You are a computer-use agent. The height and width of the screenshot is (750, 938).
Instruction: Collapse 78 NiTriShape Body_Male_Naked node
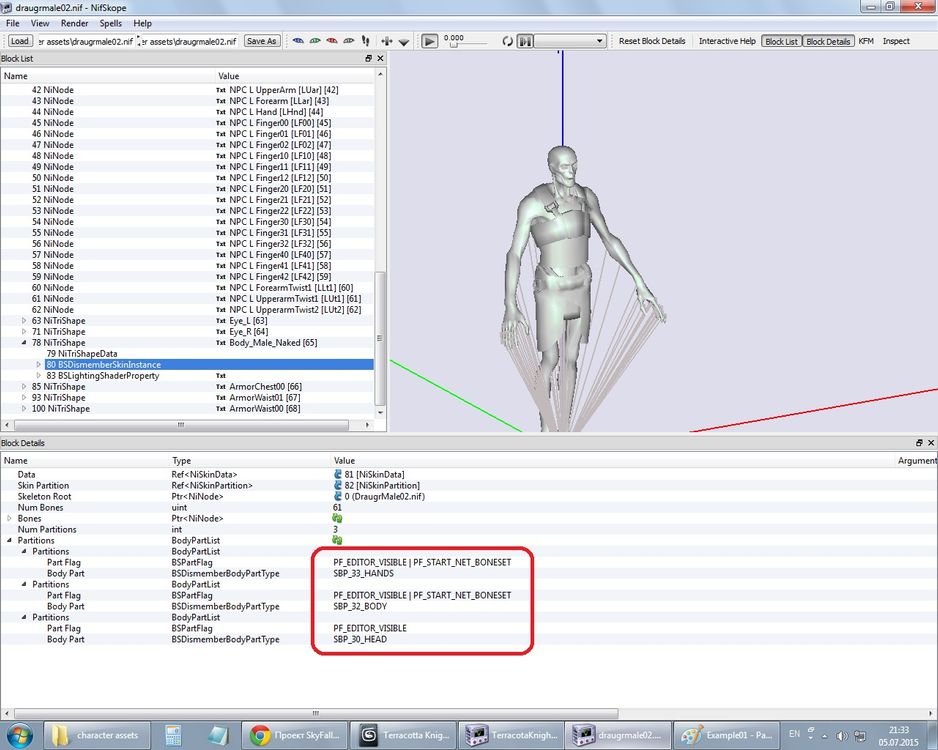tap(24, 343)
